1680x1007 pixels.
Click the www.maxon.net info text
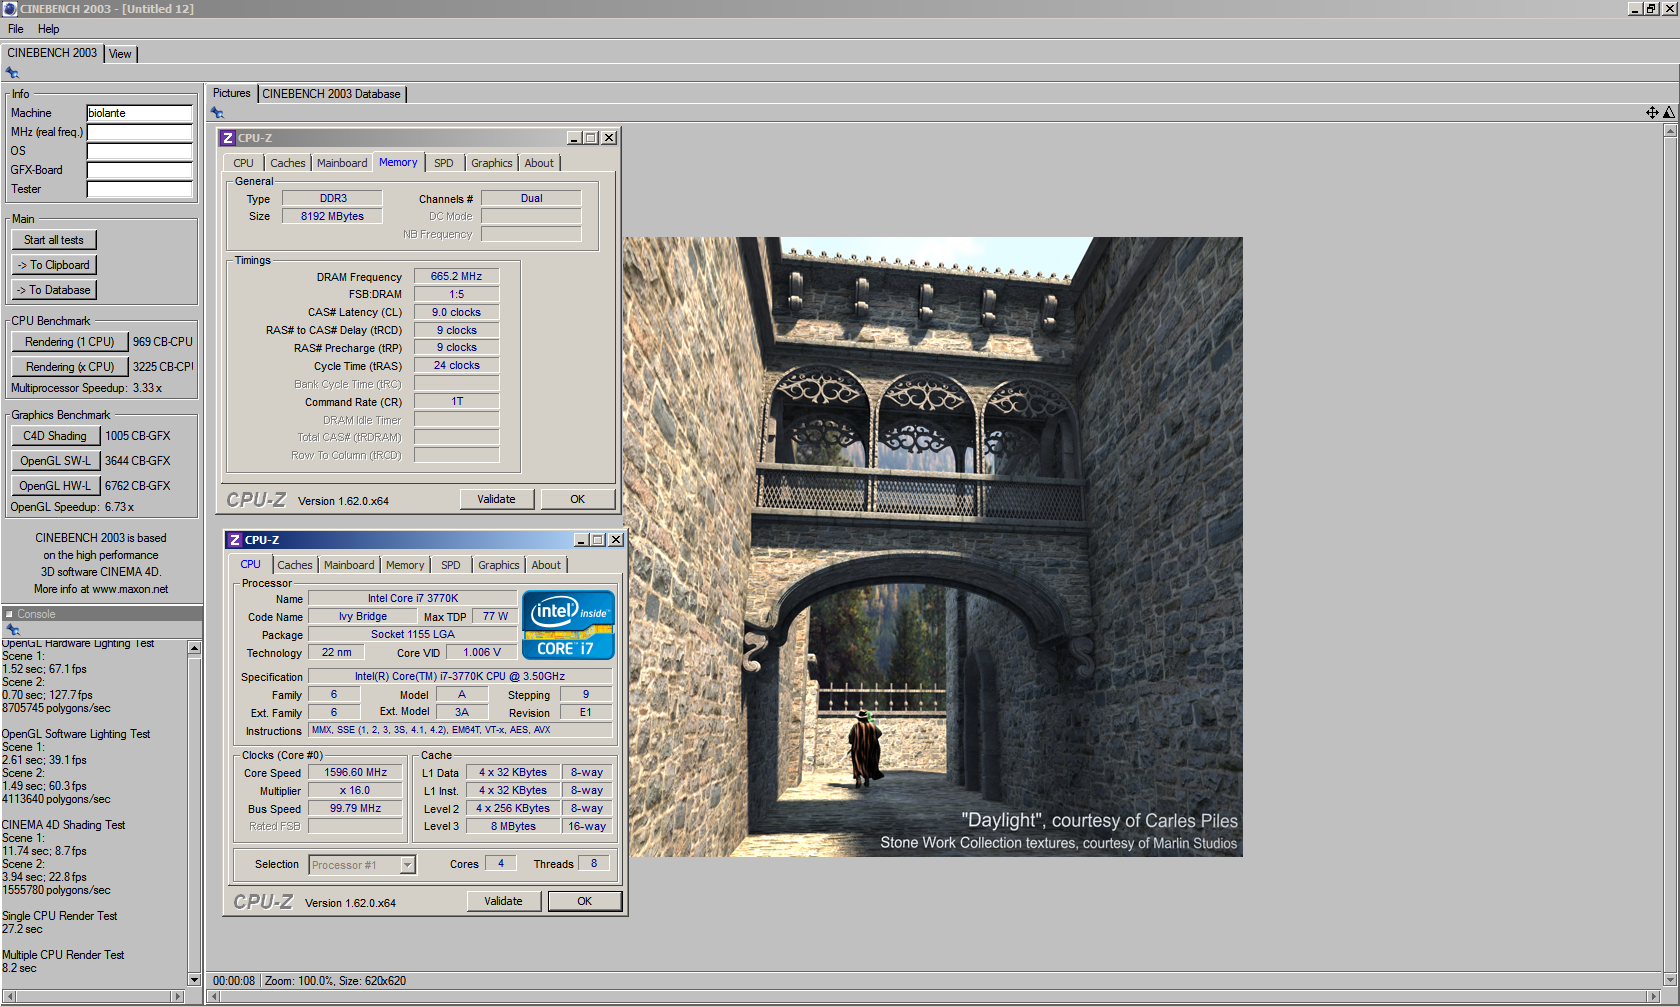(x=130, y=589)
